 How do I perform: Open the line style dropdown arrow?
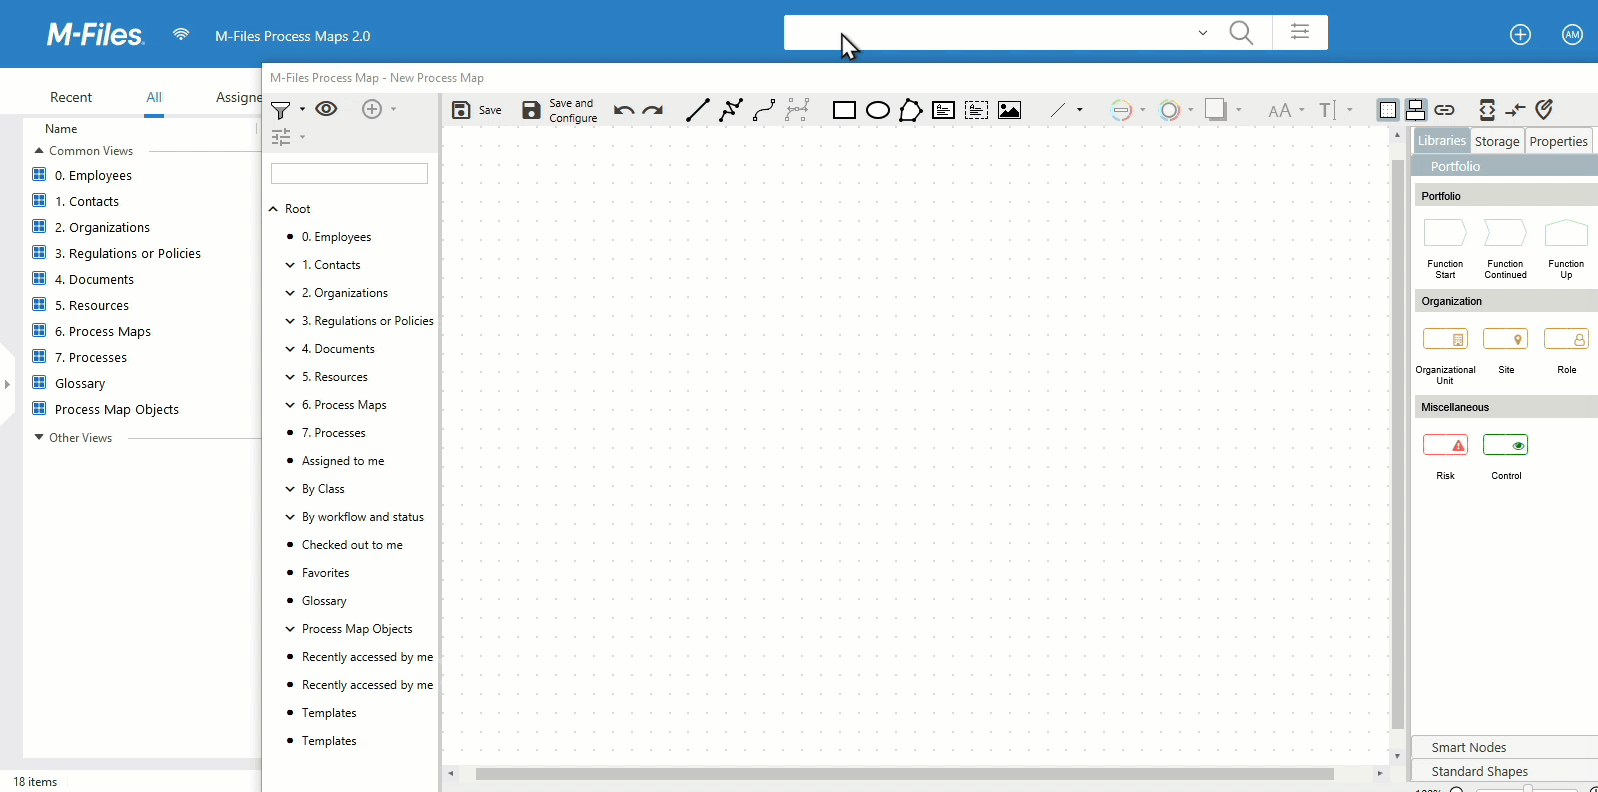tap(1080, 110)
